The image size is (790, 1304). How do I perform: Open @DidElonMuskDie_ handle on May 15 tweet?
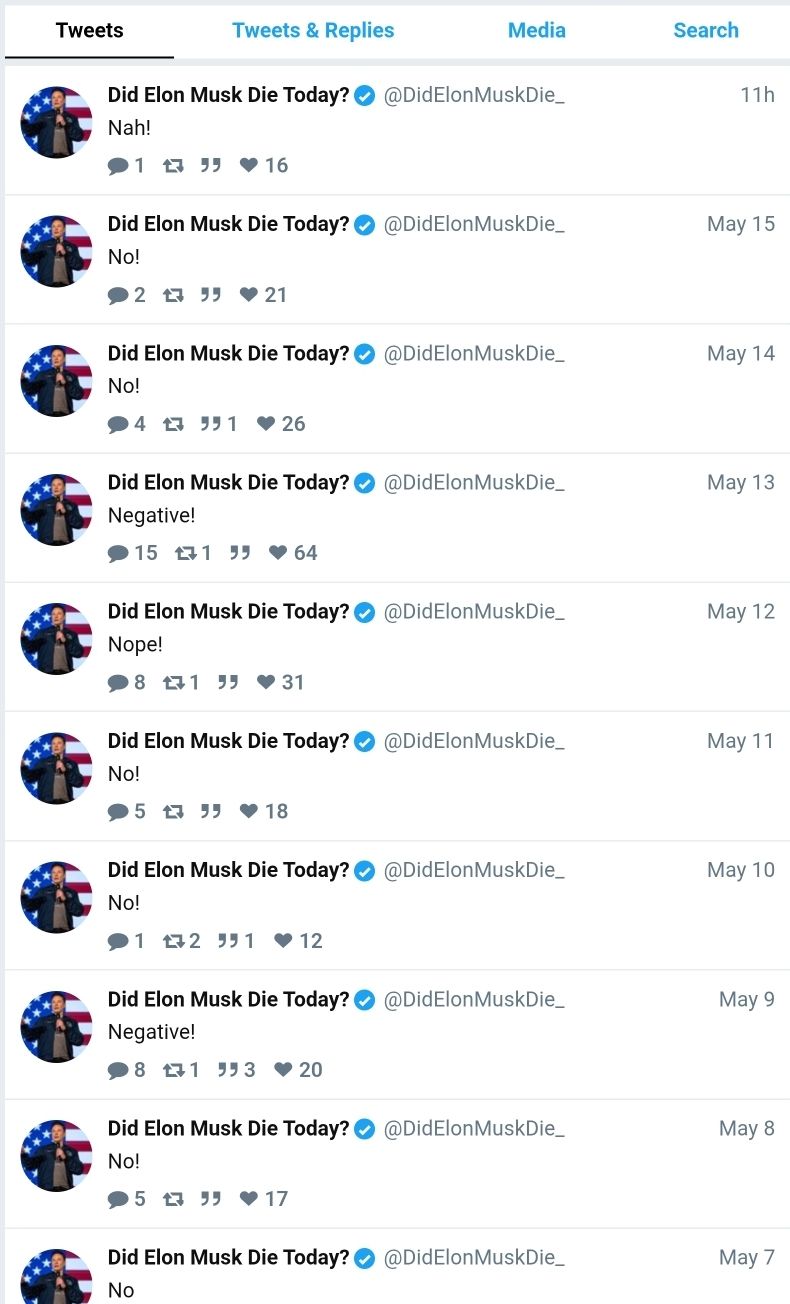pyautogui.click(x=474, y=224)
